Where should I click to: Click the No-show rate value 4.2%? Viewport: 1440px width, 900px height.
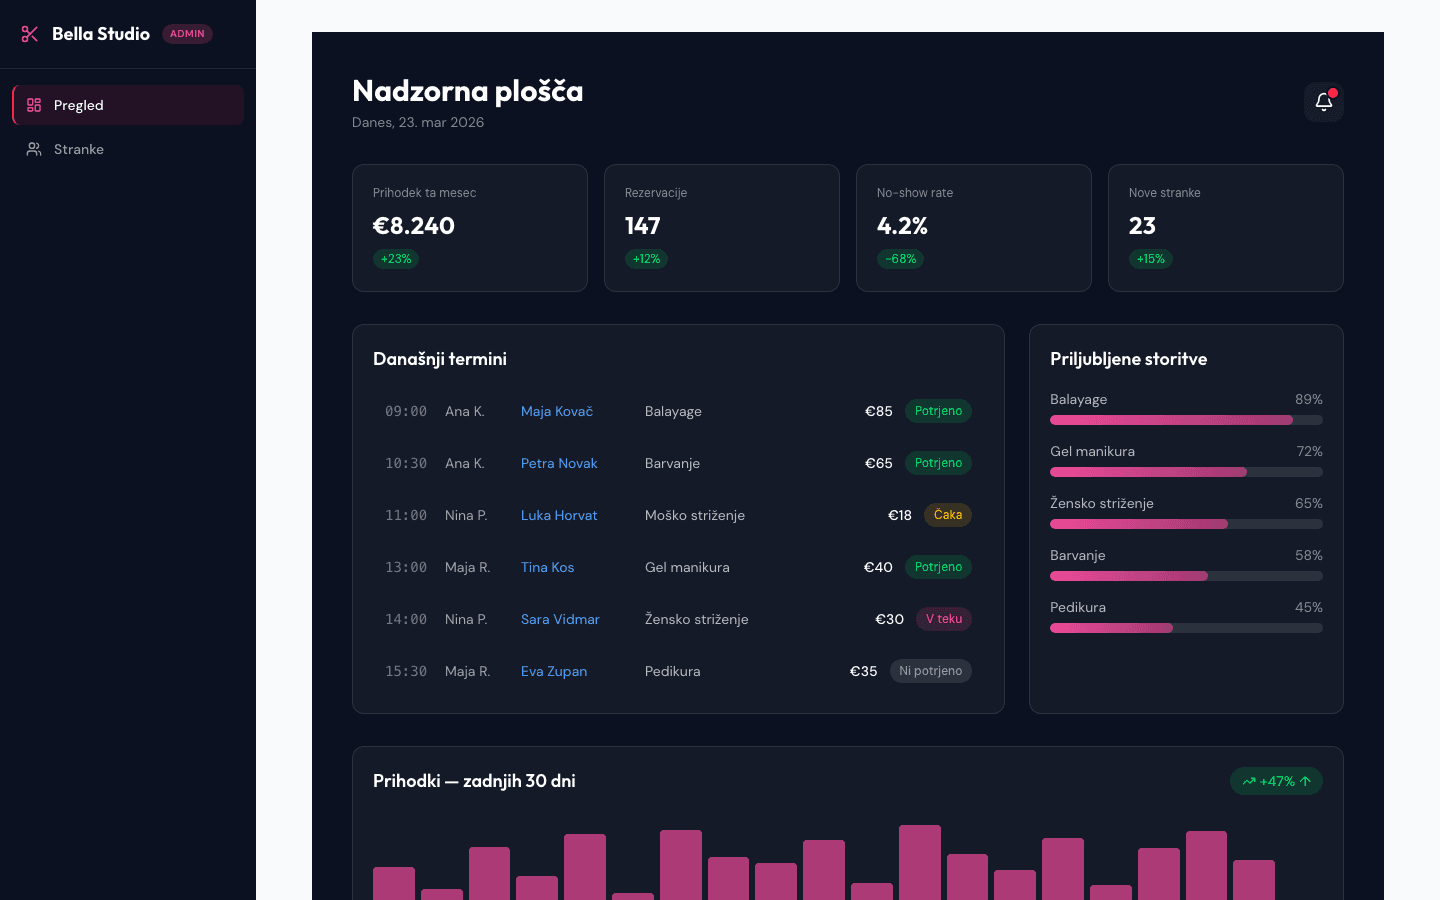pyautogui.click(x=902, y=226)
